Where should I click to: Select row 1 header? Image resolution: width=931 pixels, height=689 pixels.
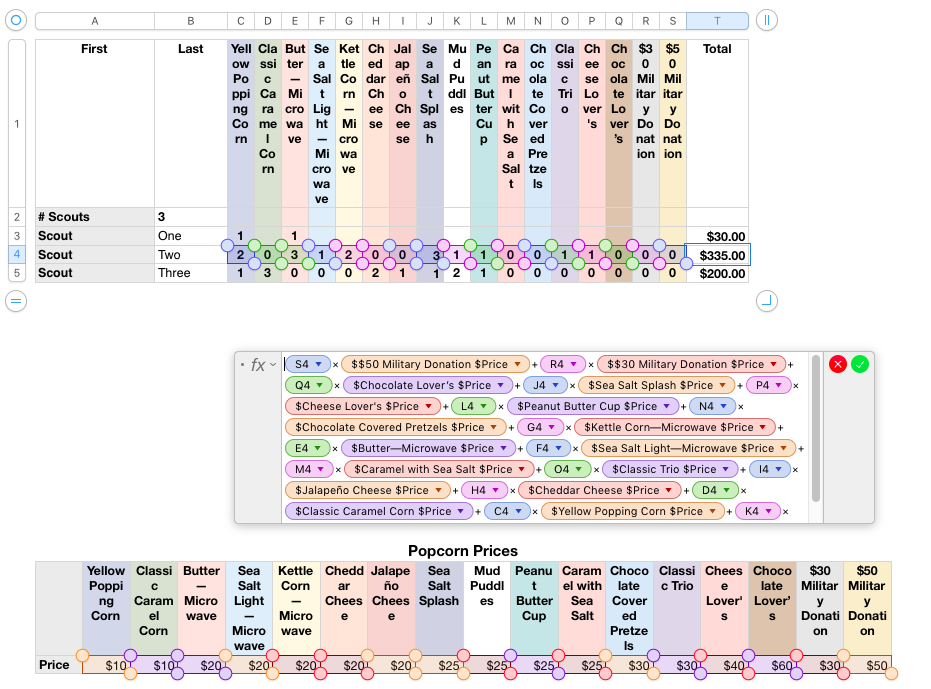[17, 124]
